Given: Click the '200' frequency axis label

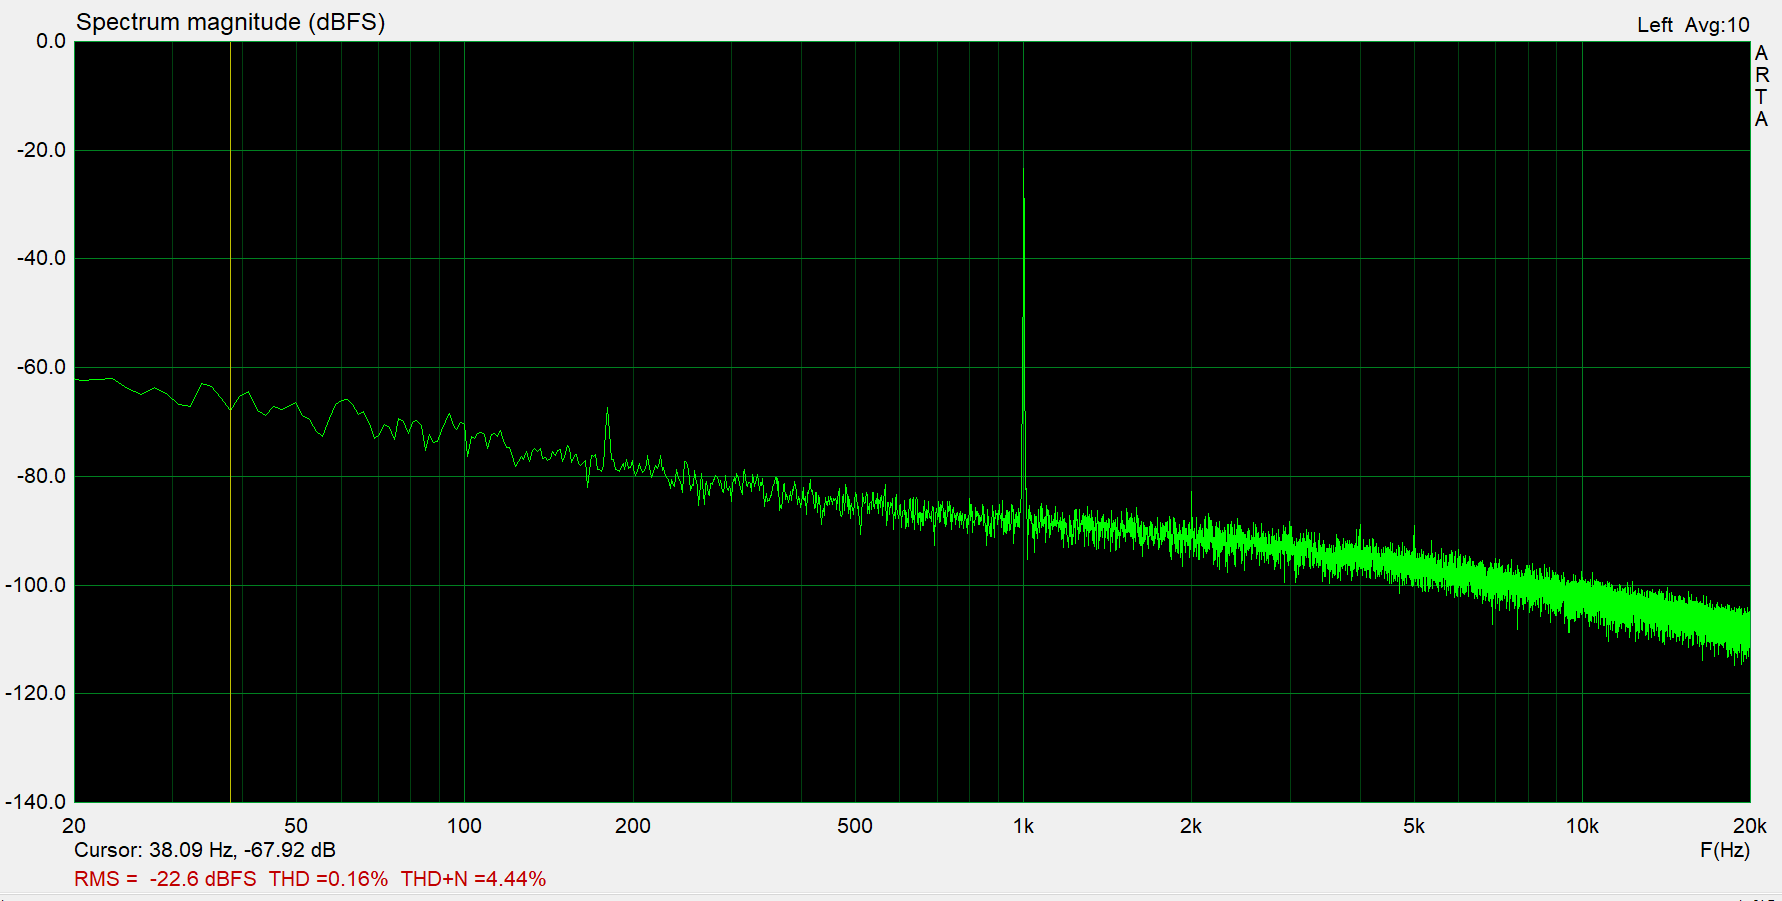Looking at the screenshot, I should [632, 826].
